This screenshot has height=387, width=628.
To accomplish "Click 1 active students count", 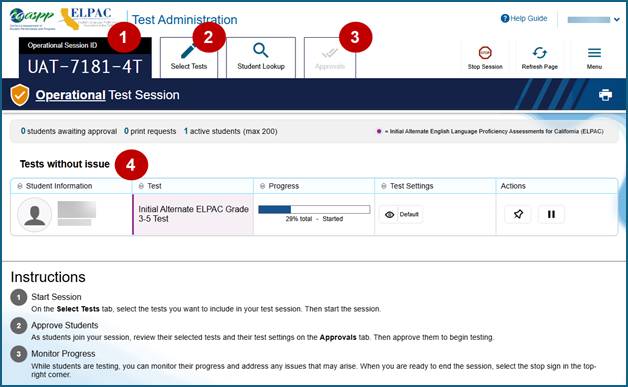I will pos(230,131).
